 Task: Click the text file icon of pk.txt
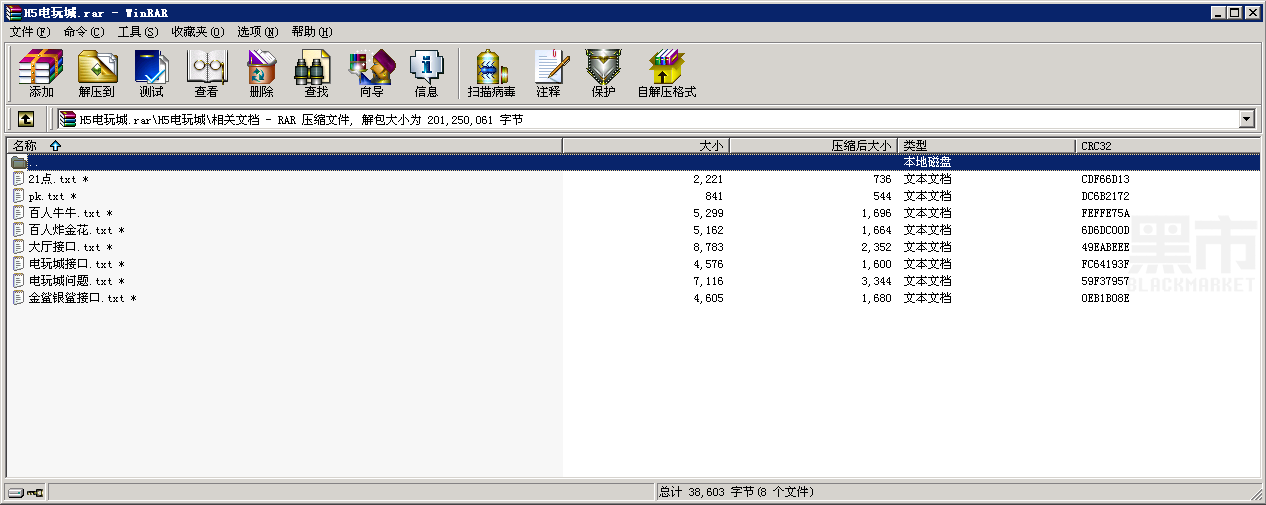[x=19, y=196]
